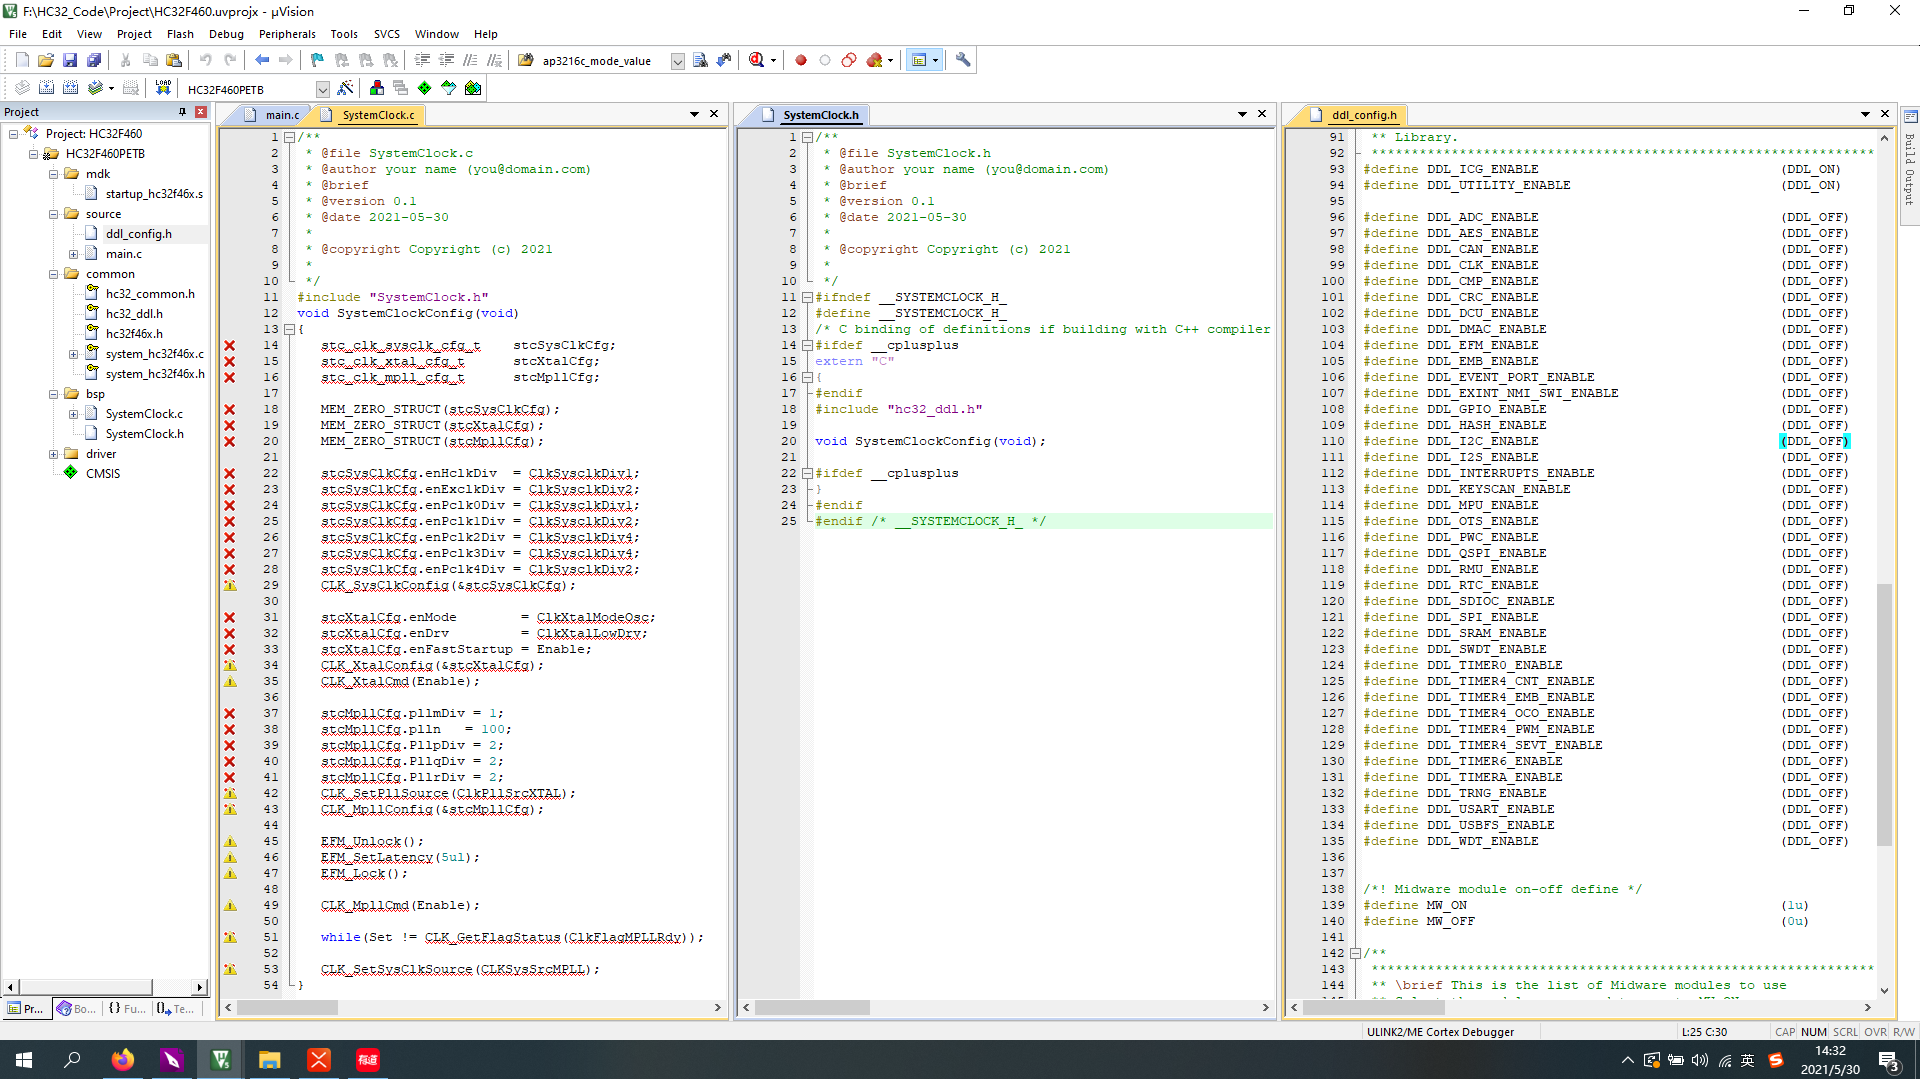Viewport: 1920px width, 1079px height.
Task: Switch to the main.c tab
Action: pyautogui.click(x=281, y=115)
